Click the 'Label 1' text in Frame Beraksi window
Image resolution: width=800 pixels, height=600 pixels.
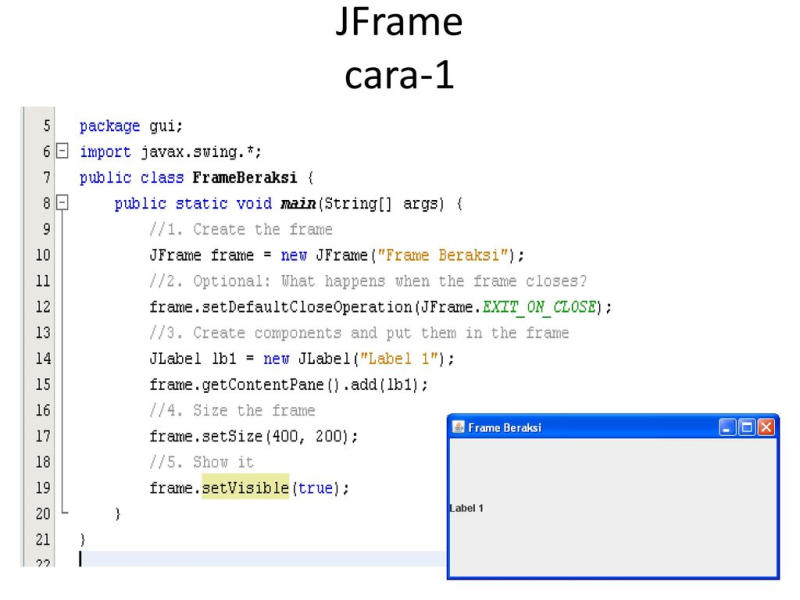click(466, 508)
